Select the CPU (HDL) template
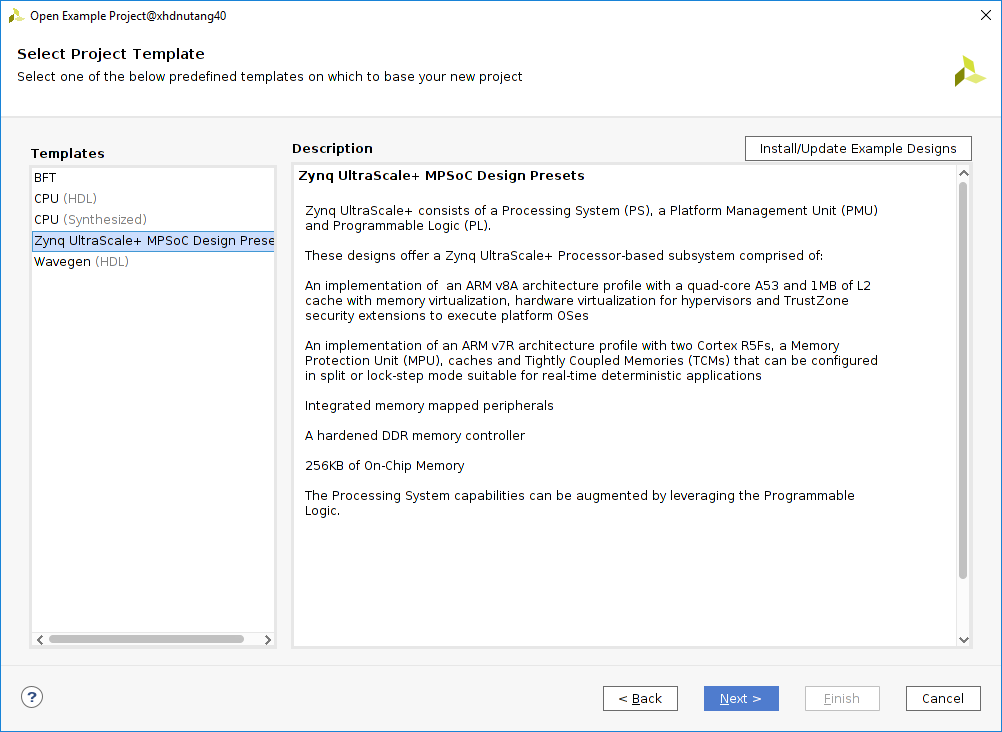Viewport: 1002px width, 732px height. click(x=65, y=198)
